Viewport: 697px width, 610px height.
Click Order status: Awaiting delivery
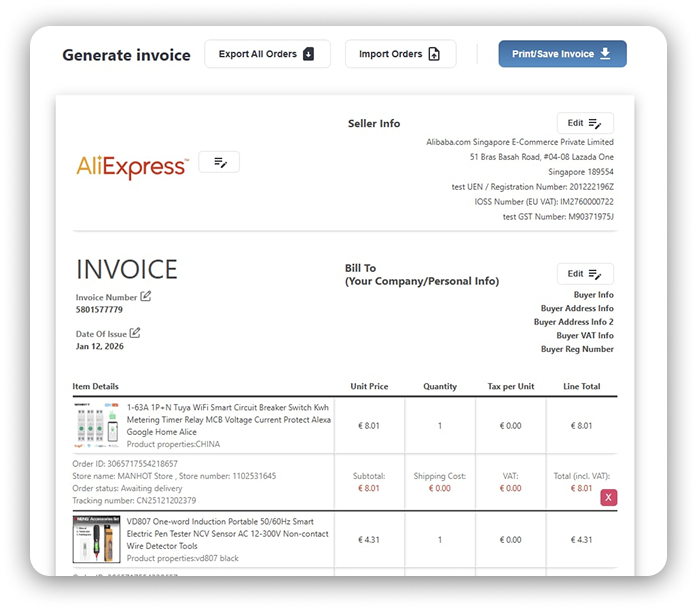point(127,488)
